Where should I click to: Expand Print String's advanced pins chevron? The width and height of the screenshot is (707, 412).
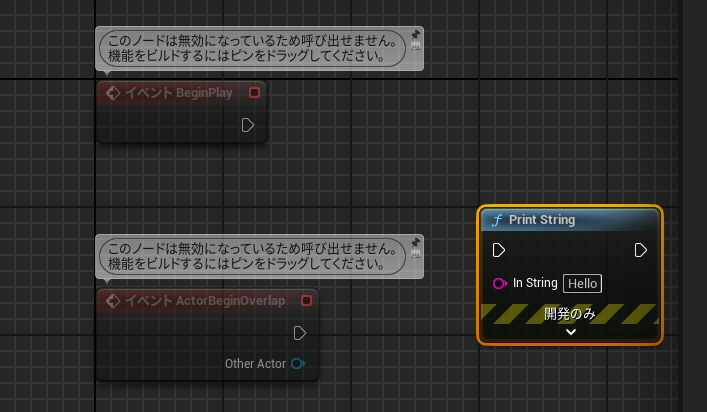pos(570,332)
